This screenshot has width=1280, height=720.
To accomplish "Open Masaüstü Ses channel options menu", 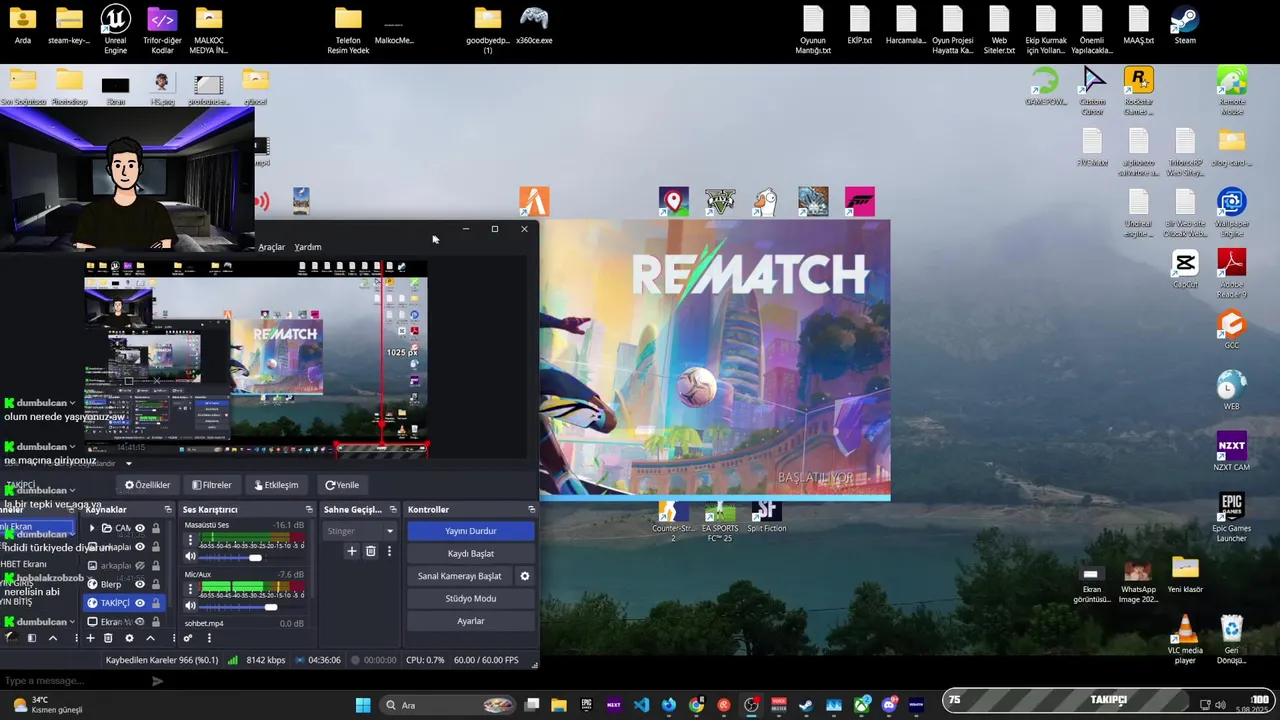I will click(x=190, y=540).
